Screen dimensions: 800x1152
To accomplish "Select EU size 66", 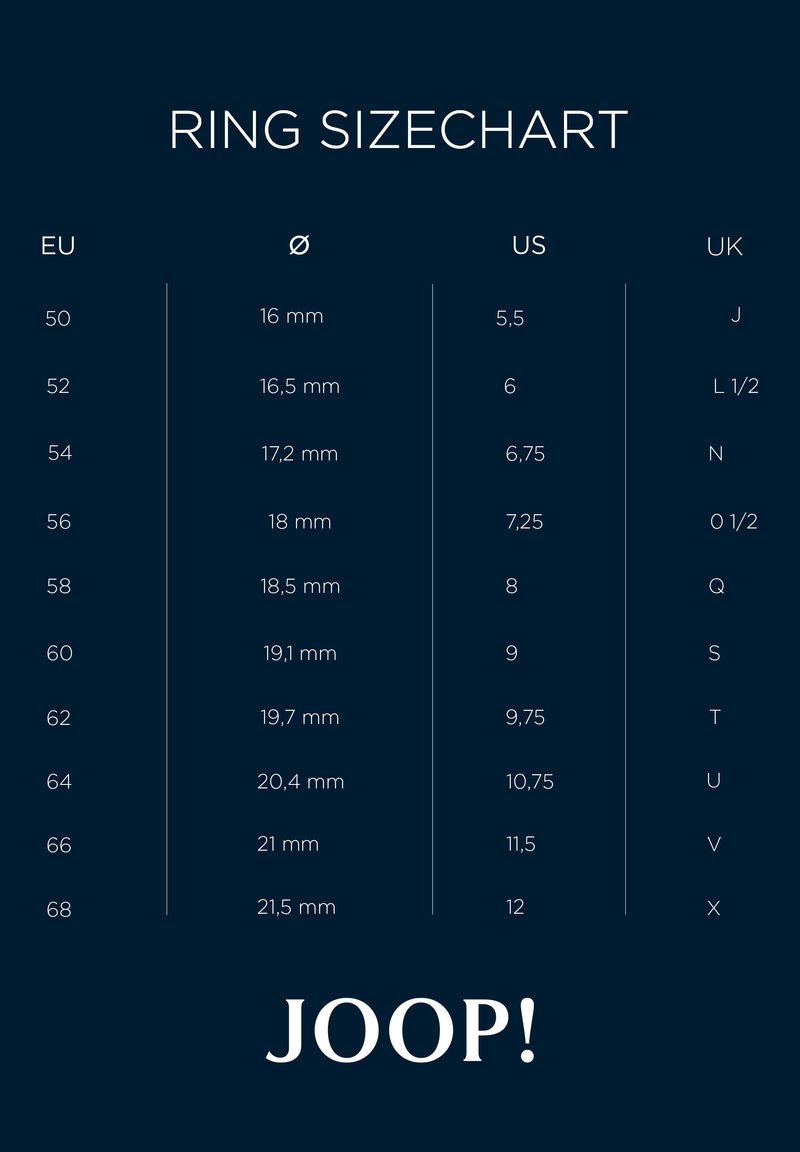I will pyautogui.click(x=59, y=846).
